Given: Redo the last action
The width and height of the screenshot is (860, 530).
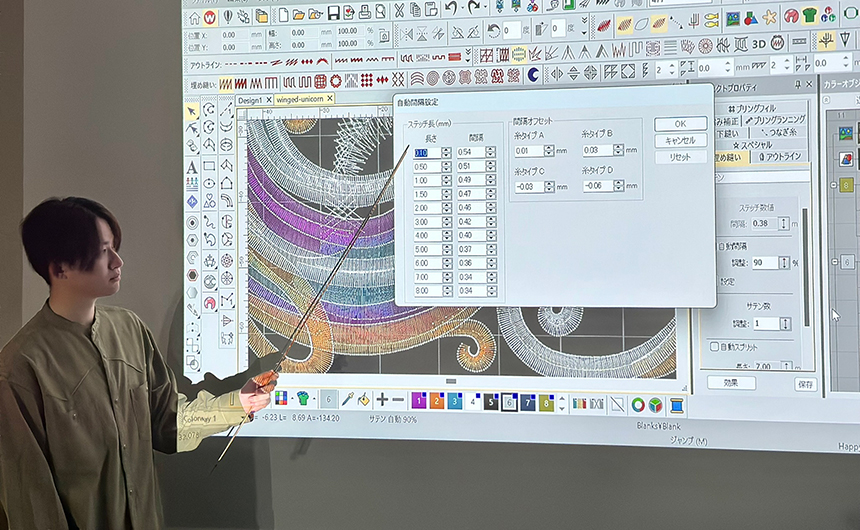Looking at the screenshot, I should (x=474, y=7).
